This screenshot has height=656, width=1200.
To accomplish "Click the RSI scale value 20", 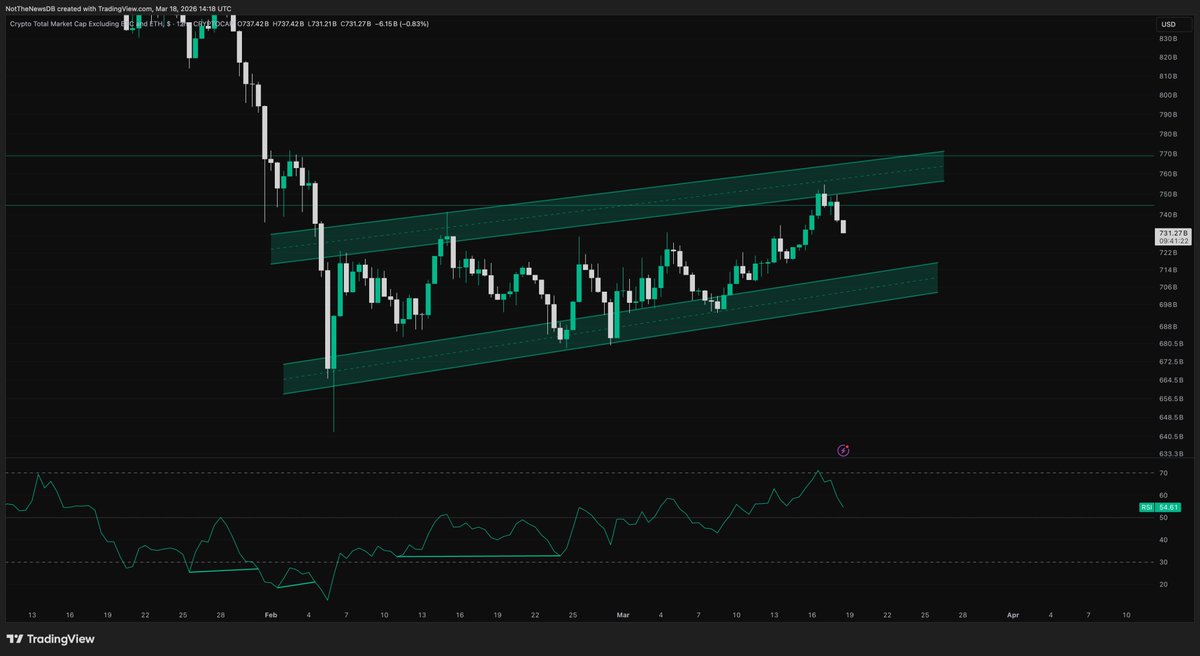I will 1163,583.
